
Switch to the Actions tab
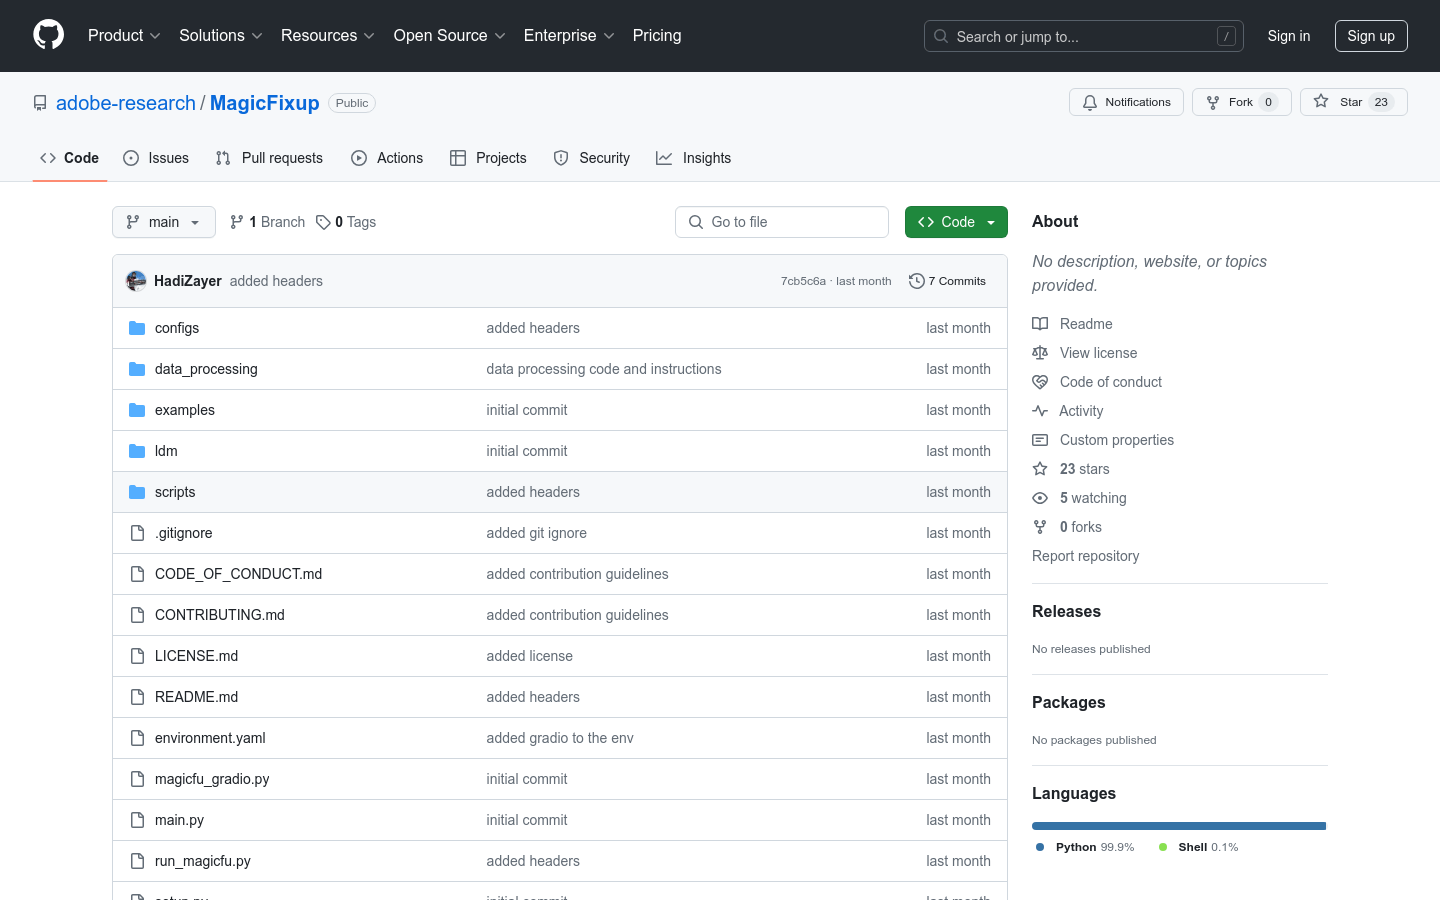(x=387, y=158)
